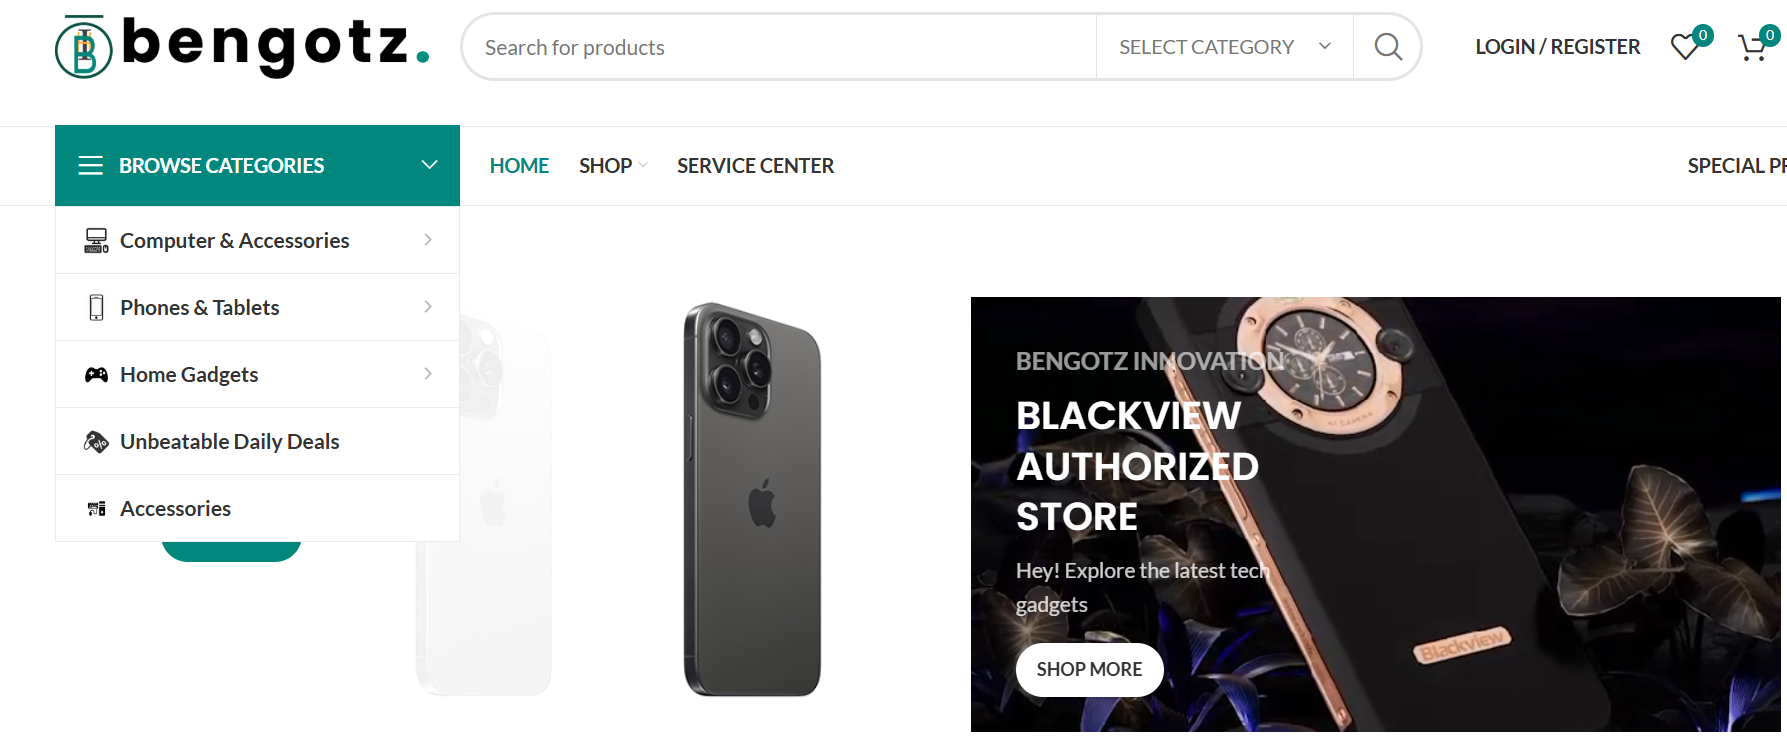Open the wishlist heart icon

click(x=1685, y=47)
